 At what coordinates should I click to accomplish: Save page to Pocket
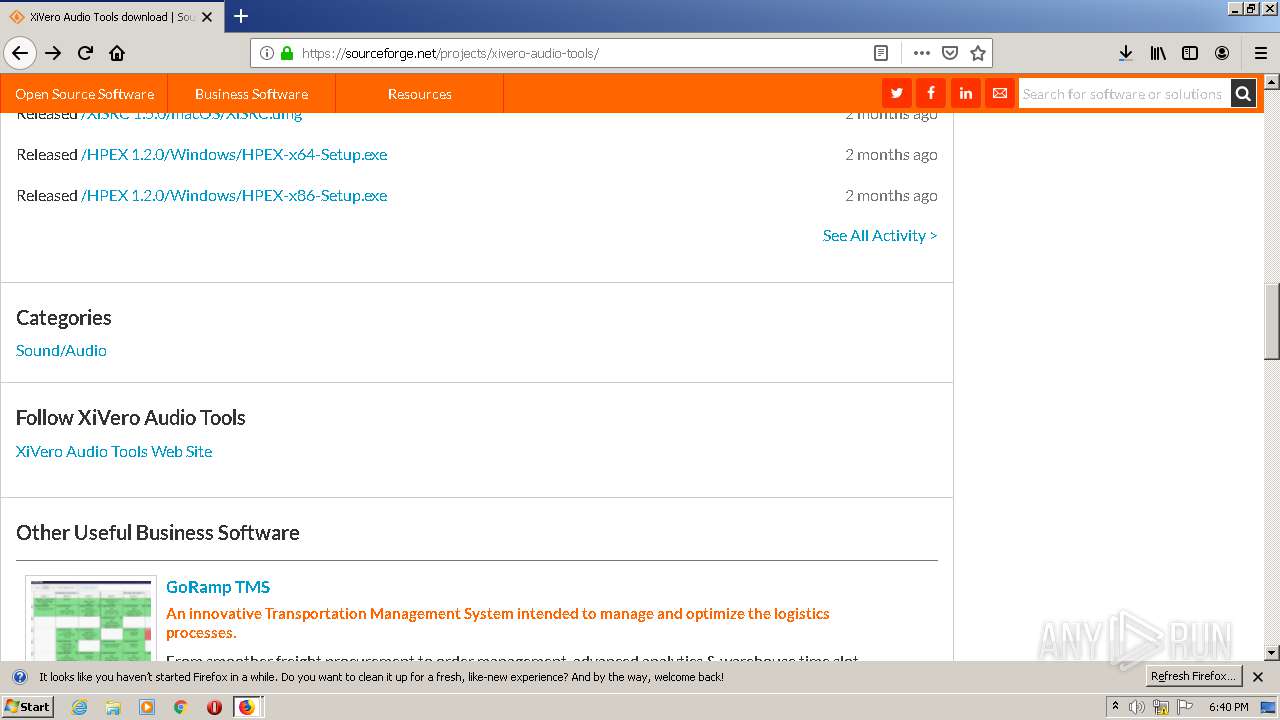pos(950,53)
